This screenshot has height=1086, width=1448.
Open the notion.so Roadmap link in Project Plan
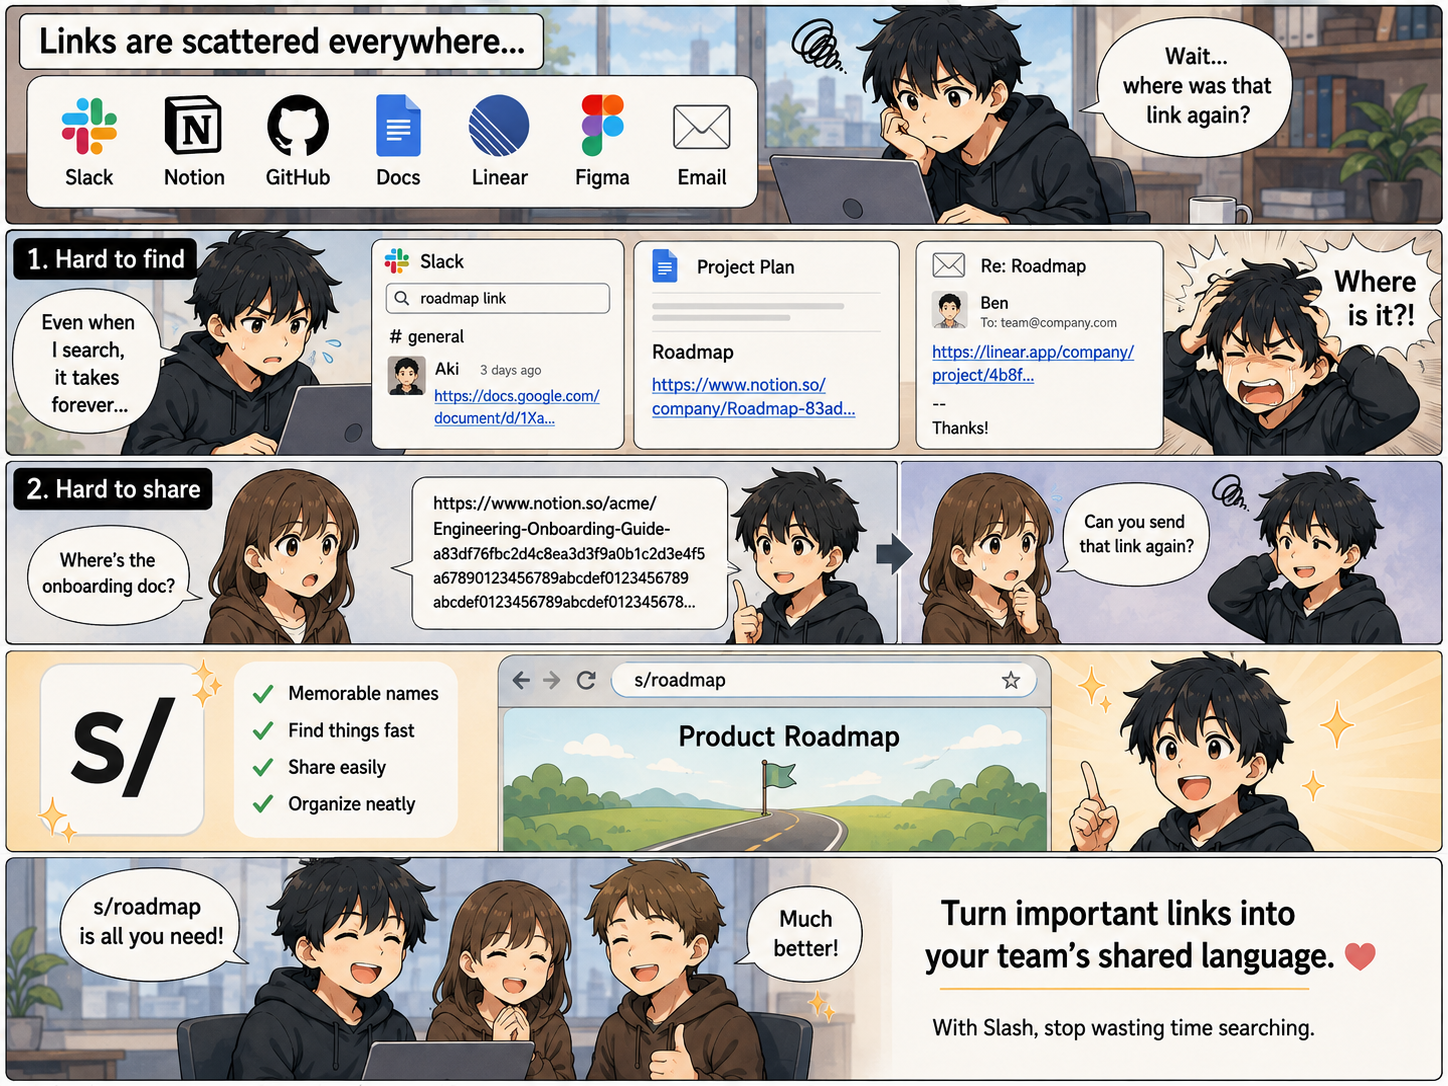753,397
